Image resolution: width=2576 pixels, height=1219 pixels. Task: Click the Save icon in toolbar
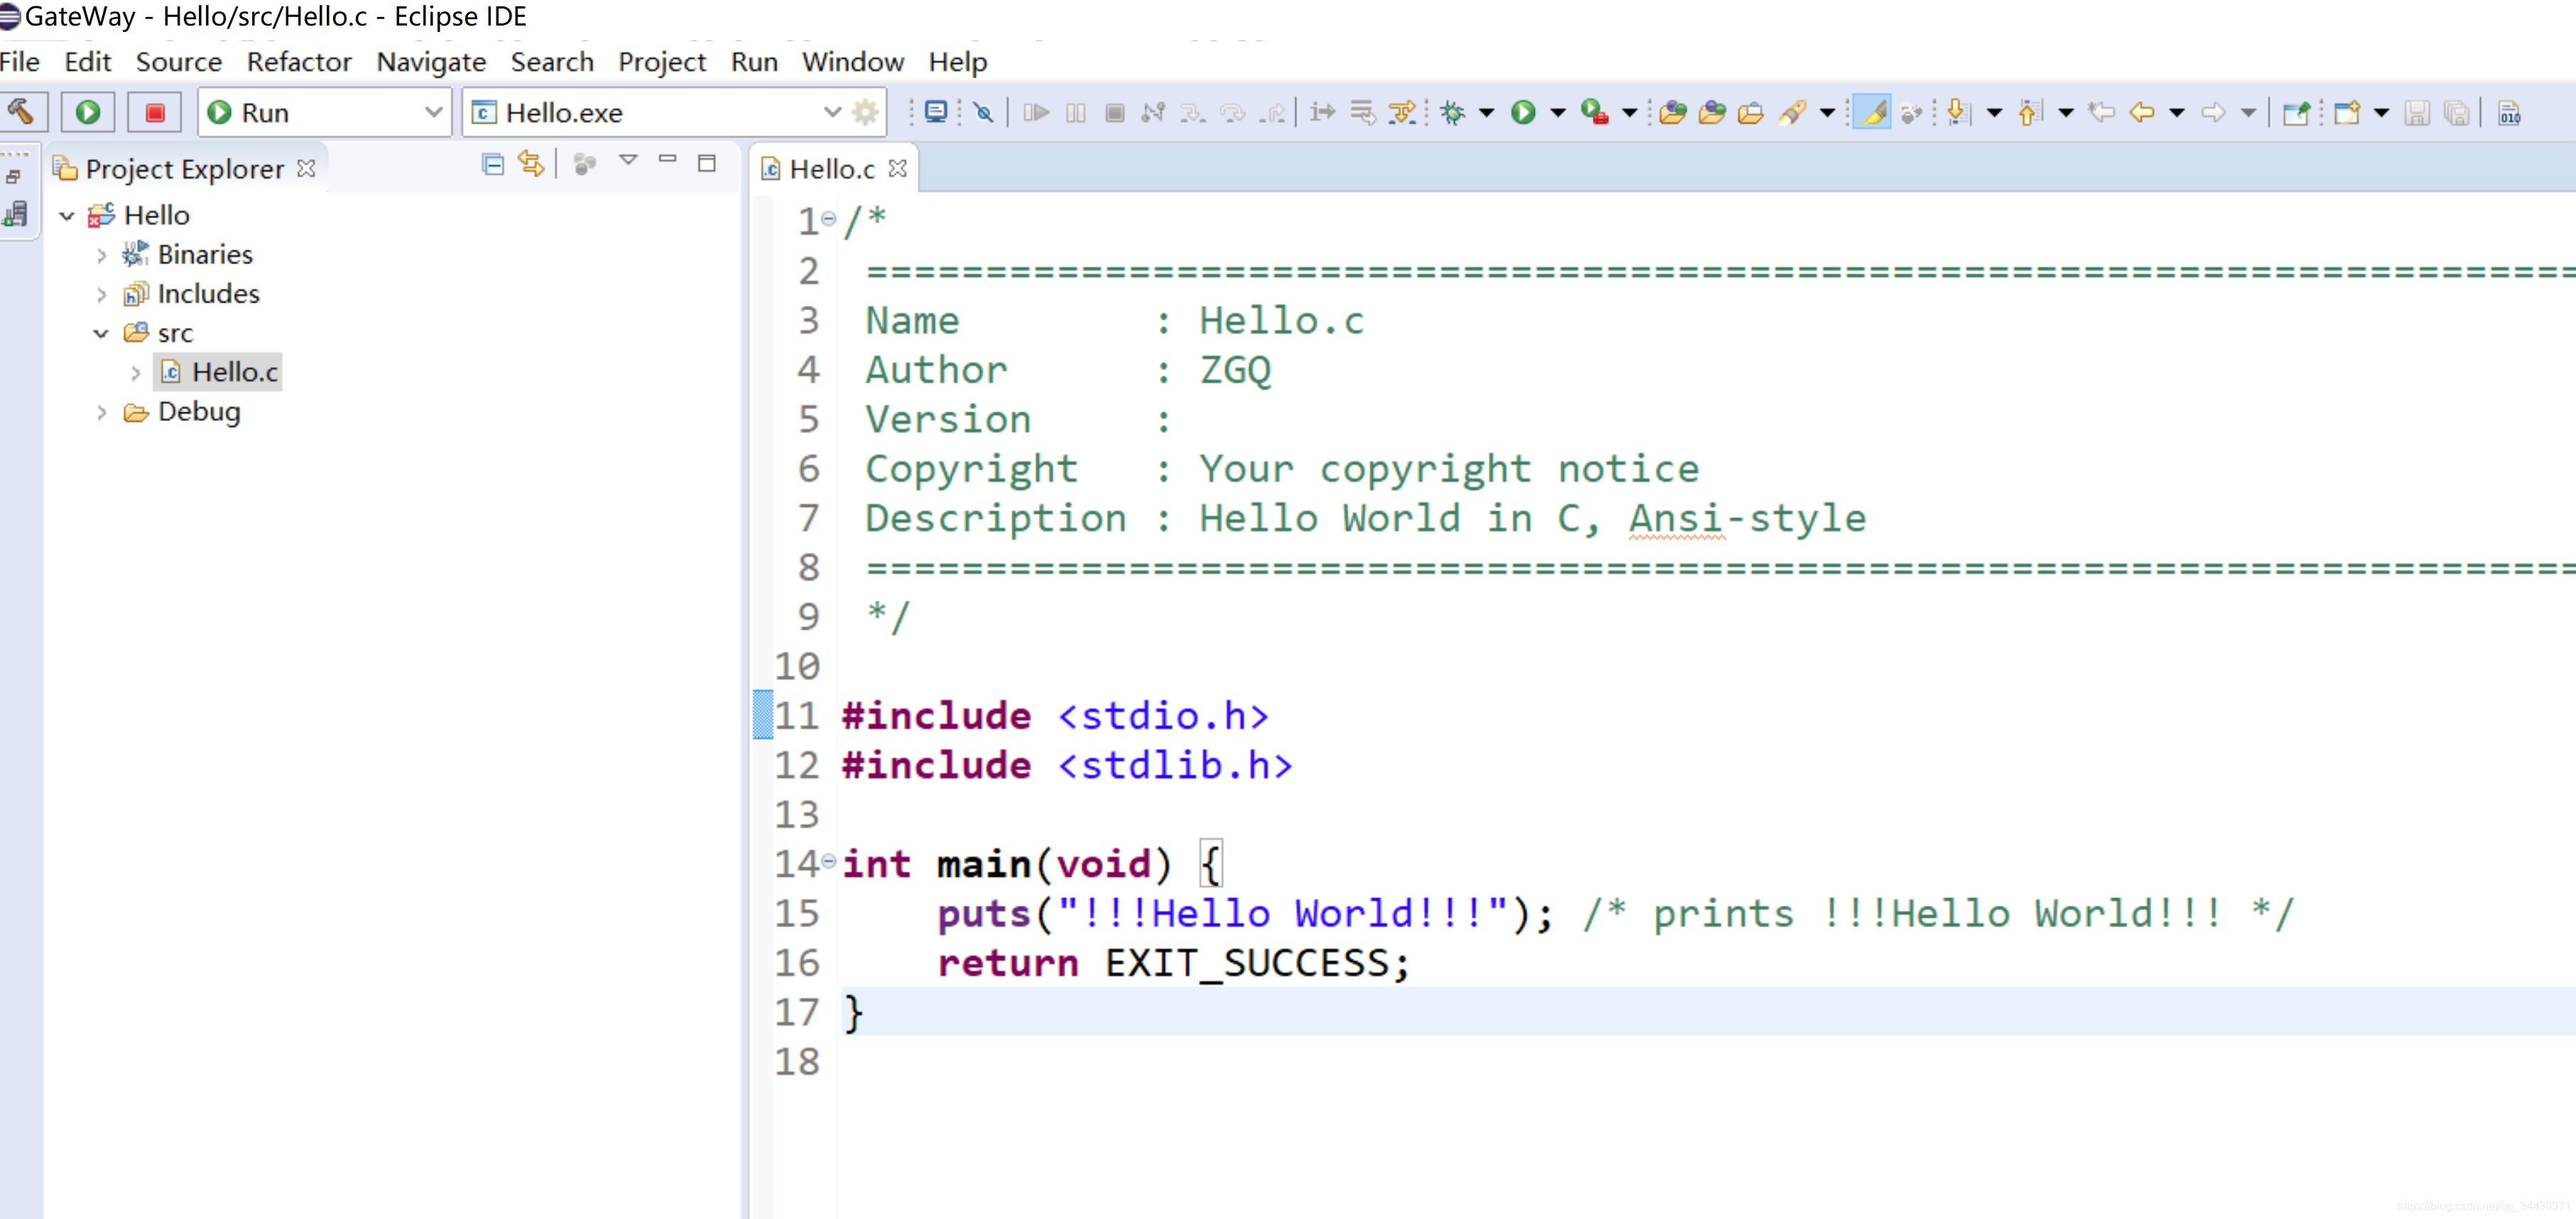click(2417, 111)
